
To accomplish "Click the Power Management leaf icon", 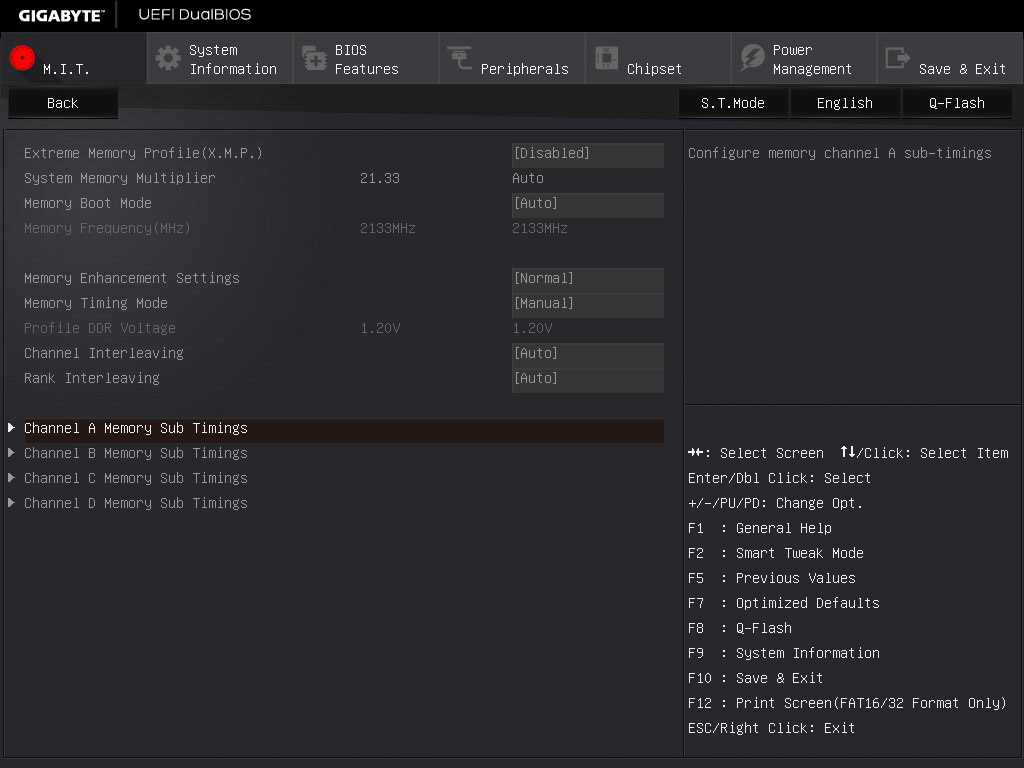I will [x=752, y=58].
